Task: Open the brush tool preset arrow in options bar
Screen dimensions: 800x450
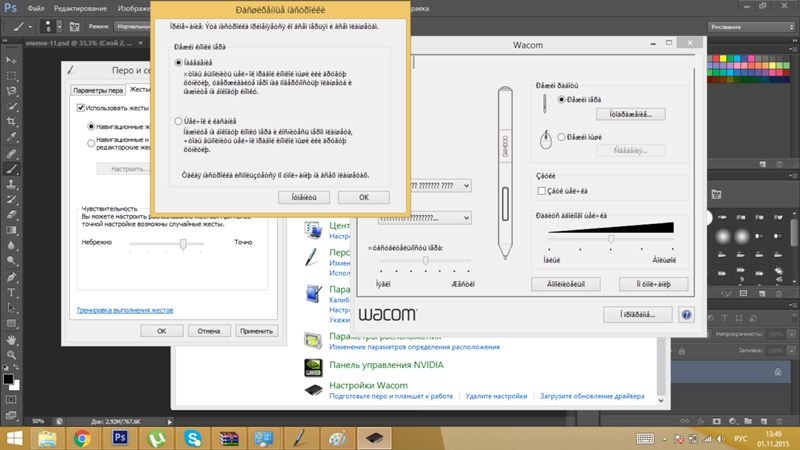Action: coord(30,27)
